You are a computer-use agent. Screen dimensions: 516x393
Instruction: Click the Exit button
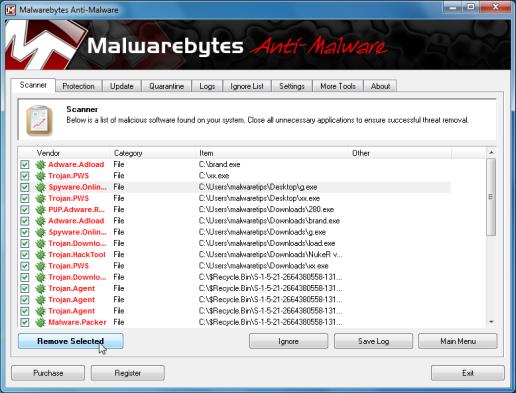[x=468, y=373]
